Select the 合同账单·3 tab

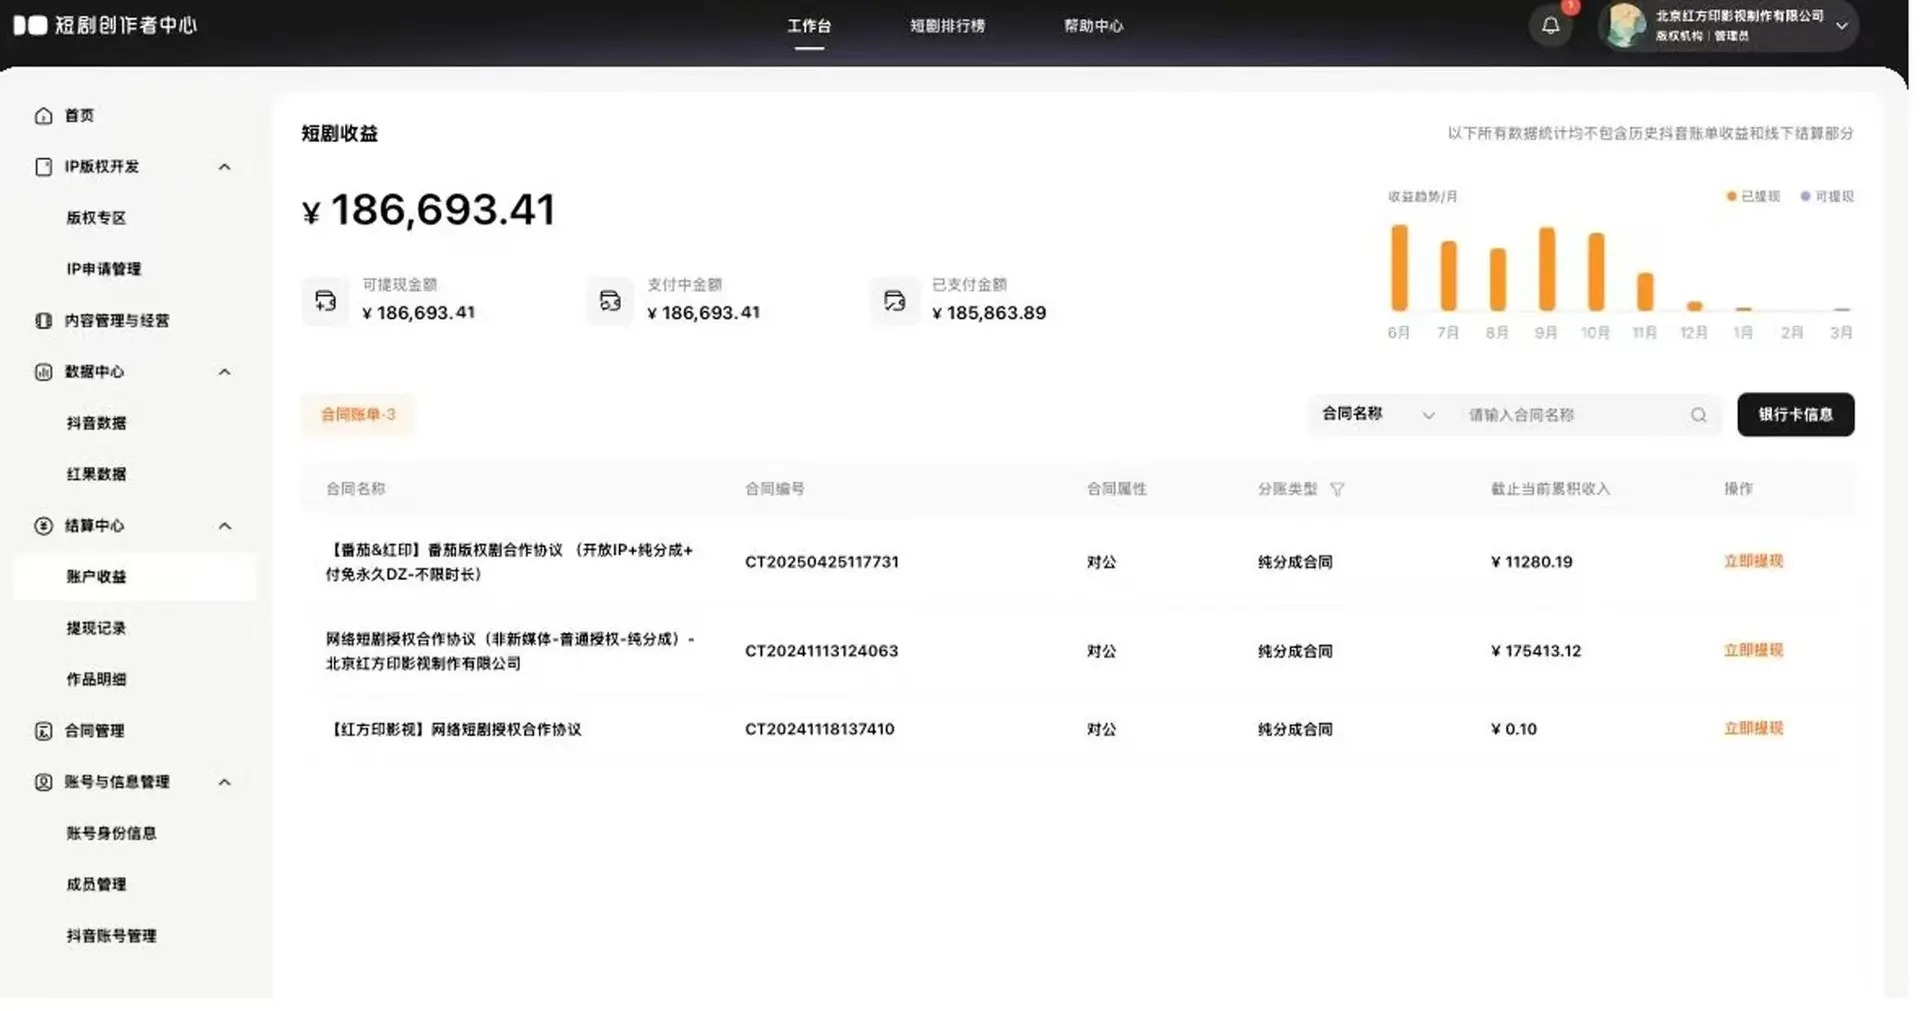[358, 415]
